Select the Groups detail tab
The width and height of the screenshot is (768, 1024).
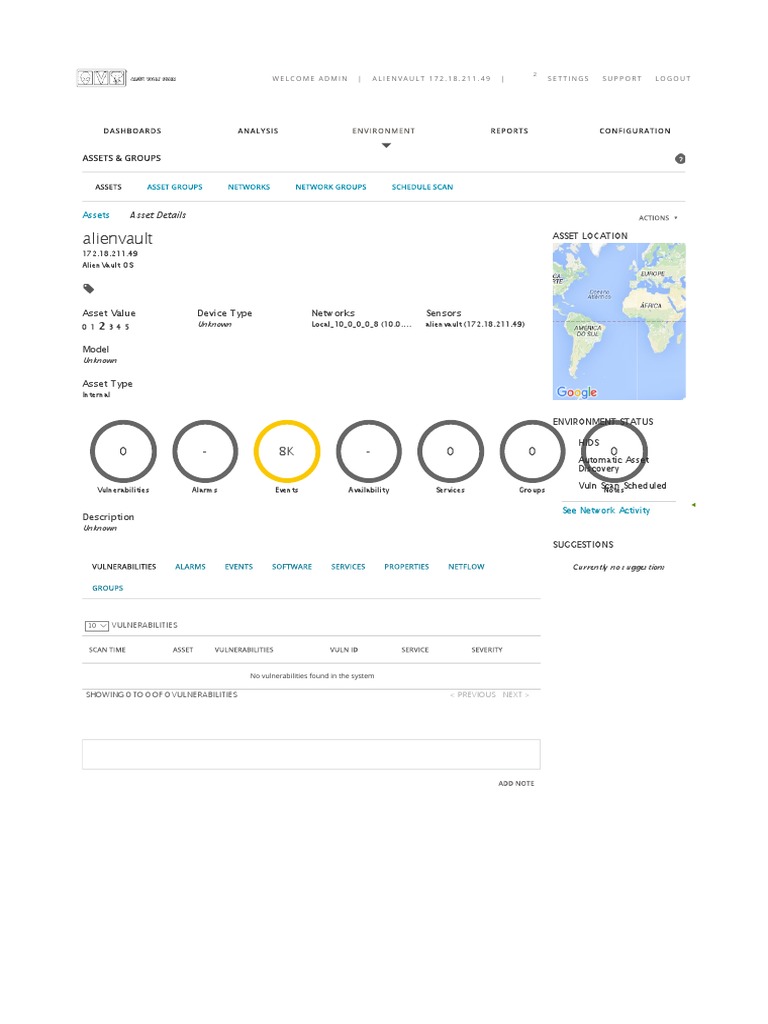108,588
